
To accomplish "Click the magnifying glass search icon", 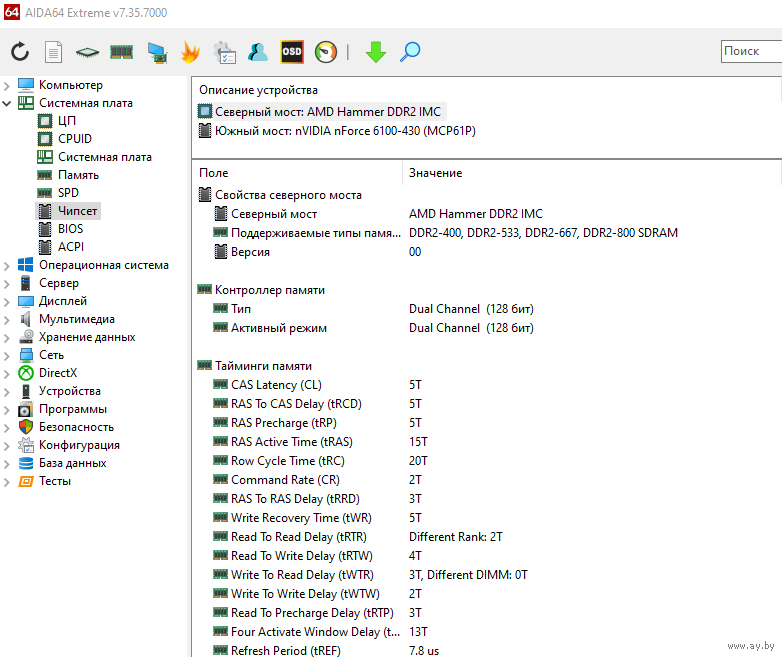I will 410,52.
